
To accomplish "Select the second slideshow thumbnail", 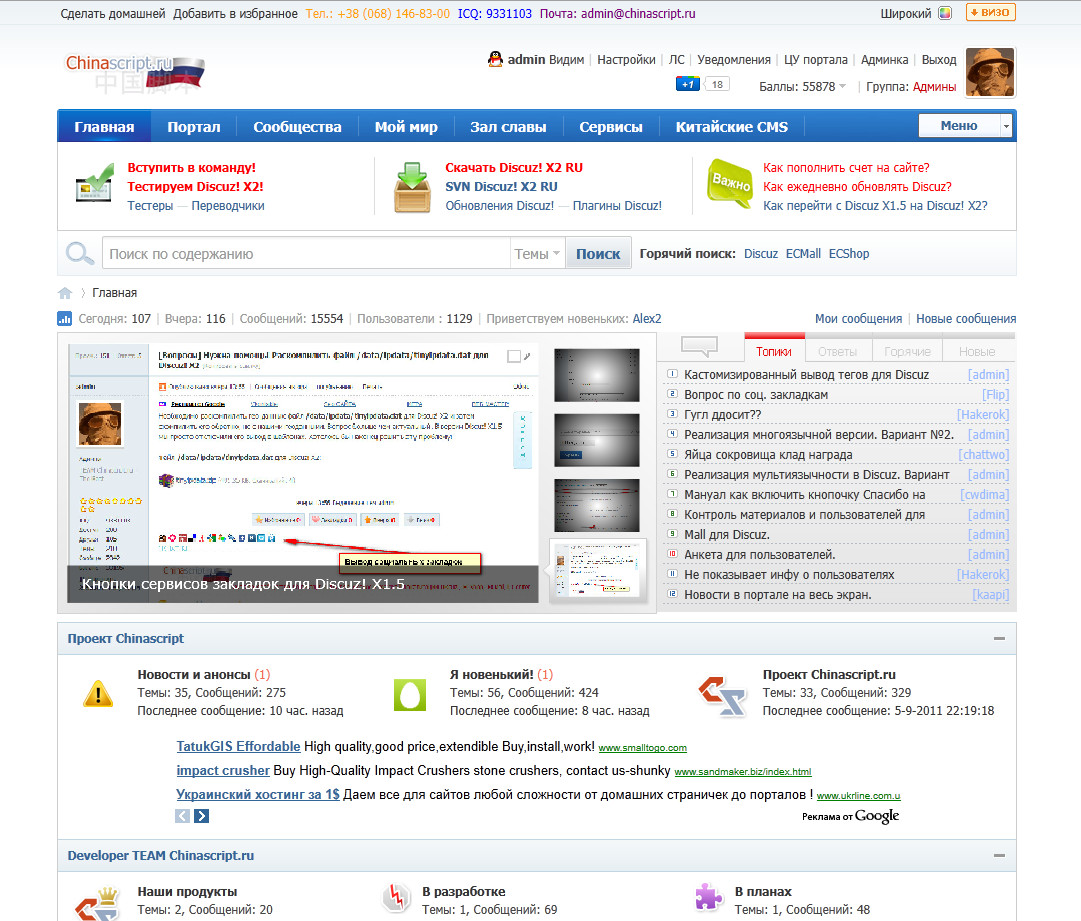I will (596, 440).
